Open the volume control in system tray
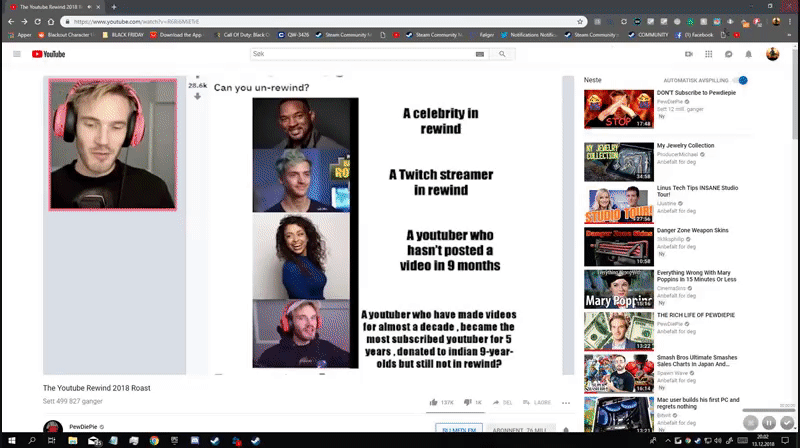800x448 pixels. click(718, 440)
